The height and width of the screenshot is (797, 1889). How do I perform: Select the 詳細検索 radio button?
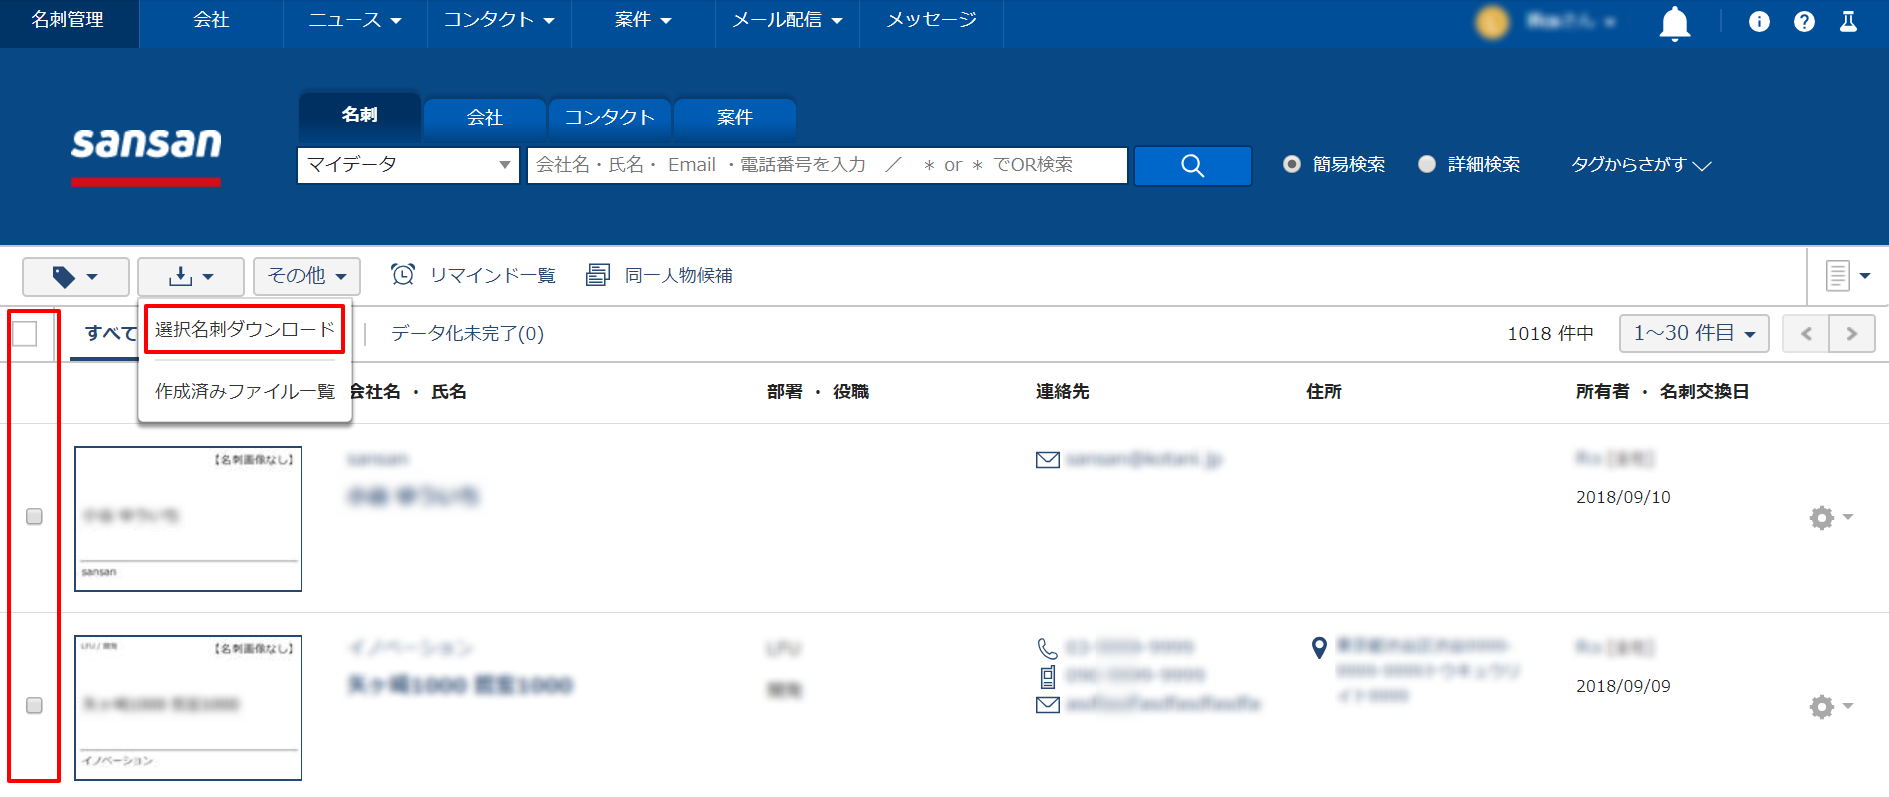click(1427, 165)
